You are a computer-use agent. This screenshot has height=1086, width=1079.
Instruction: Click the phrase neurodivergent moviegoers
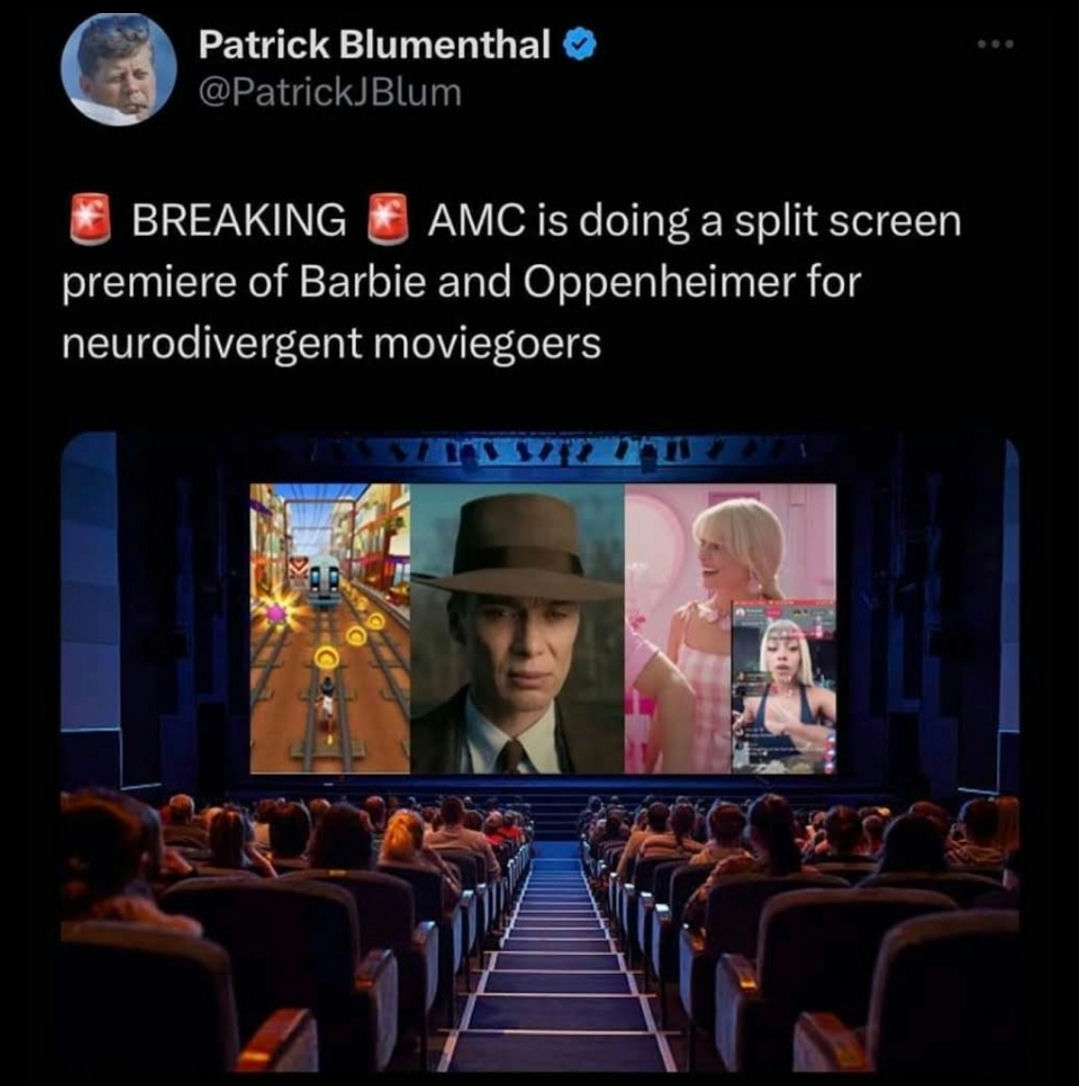coord(331,343)
